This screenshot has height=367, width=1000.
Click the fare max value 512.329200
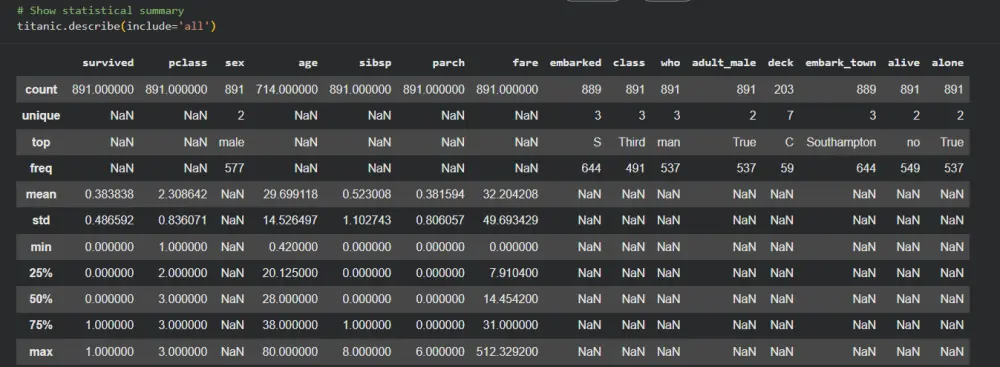(x=507, y=352)
